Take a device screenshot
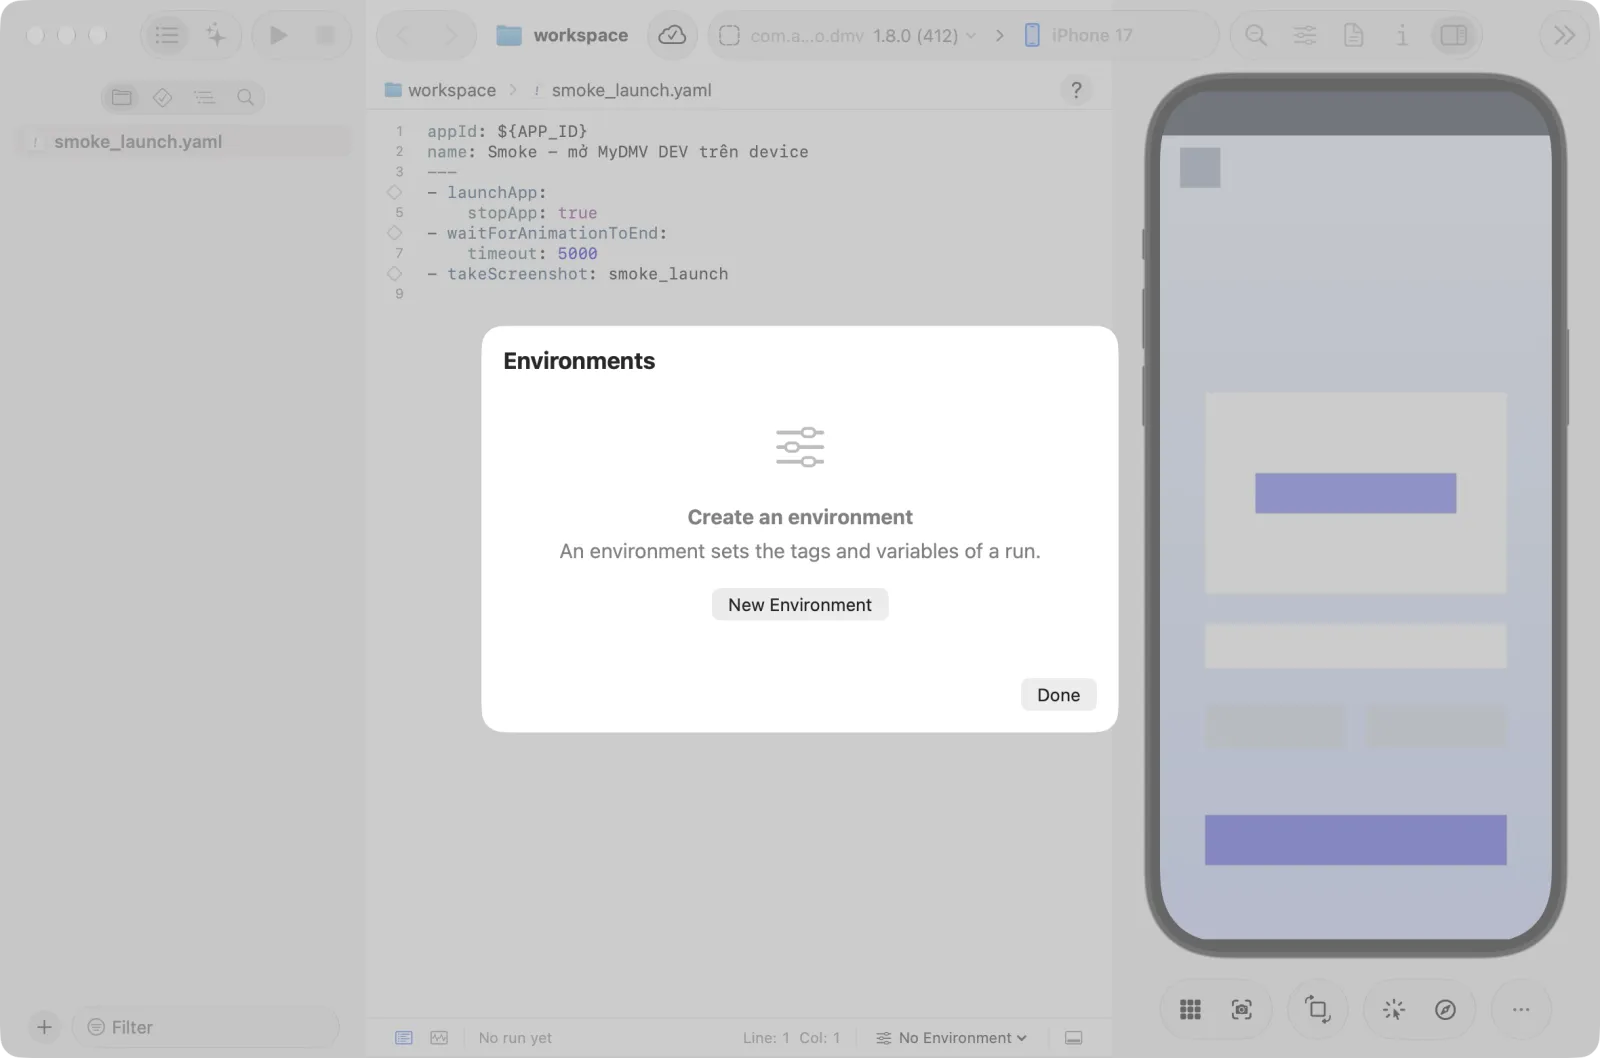The image size is (1600, 1058). [x=1242, y=1010]
